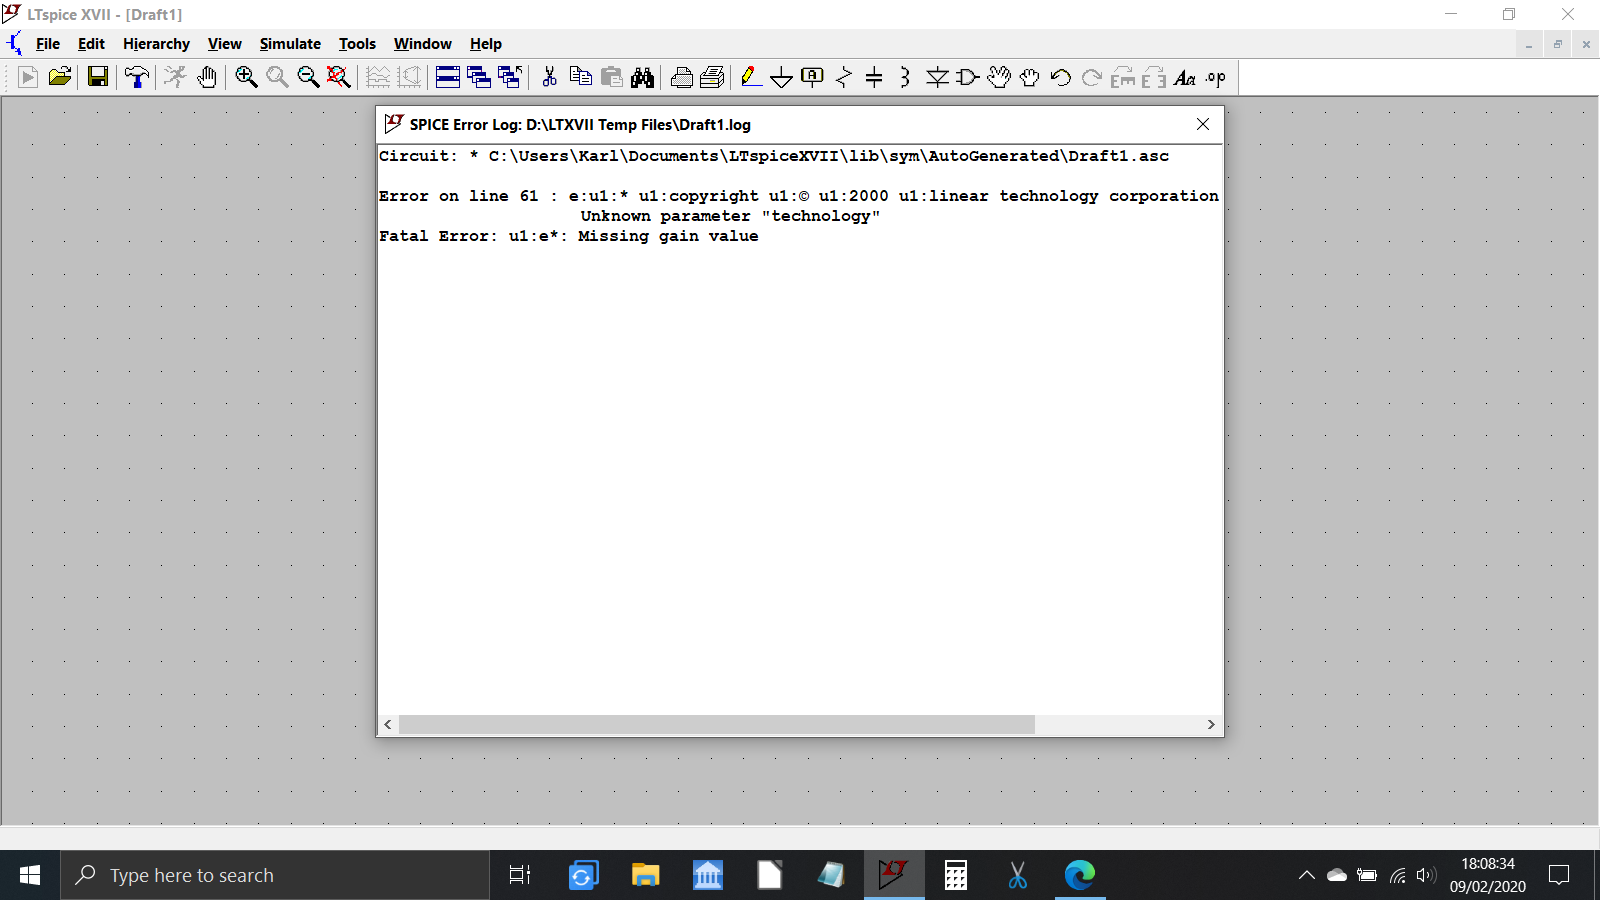Open Control Panel via the hammer icon
The height and width of the screenshot is (900, 1600).
[137, 77]
